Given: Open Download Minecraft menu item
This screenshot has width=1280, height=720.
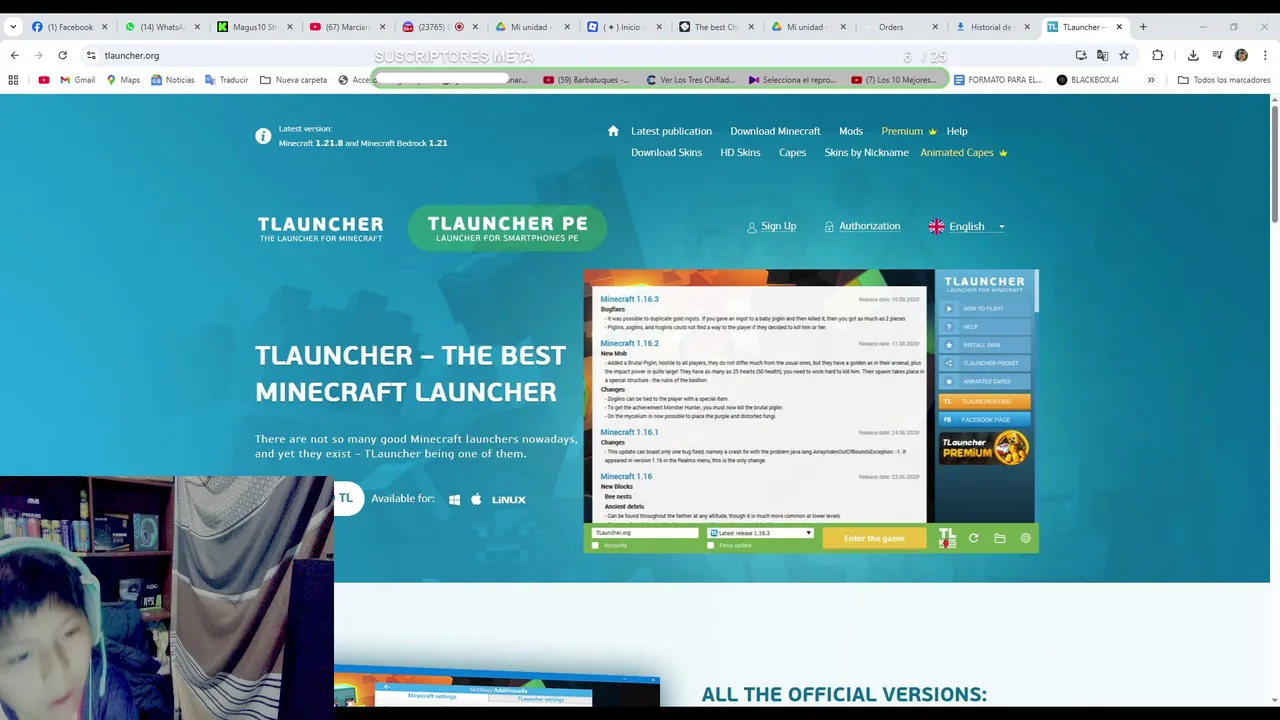Looking at the screenshot, I should [x=775, y=131].
